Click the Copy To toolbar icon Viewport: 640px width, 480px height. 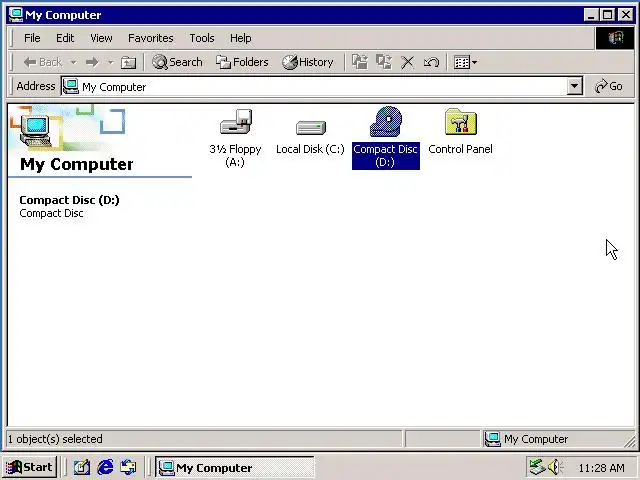click(384, 62)
